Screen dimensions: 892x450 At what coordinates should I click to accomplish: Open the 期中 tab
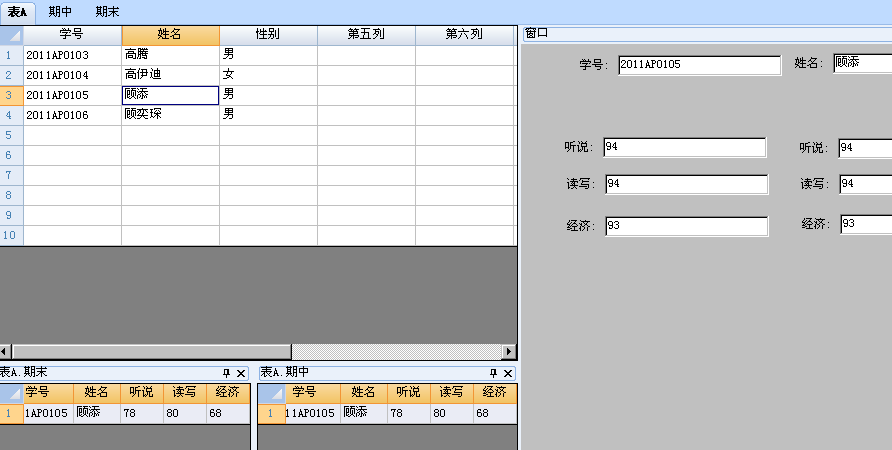[x=60, y=11]
